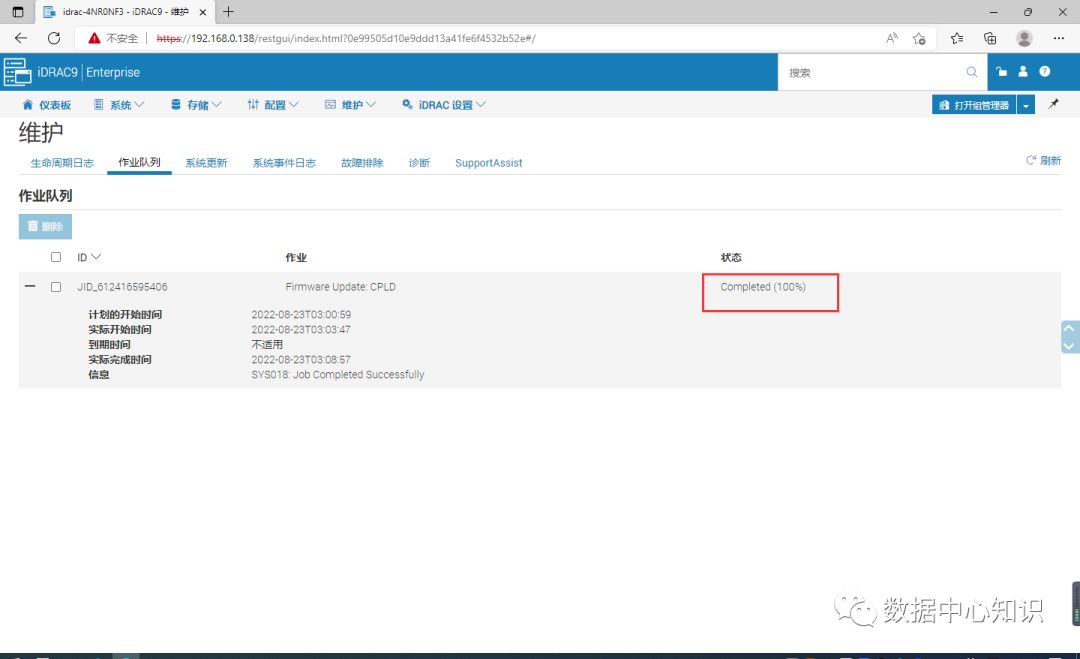Open the browser favorites list icon
This screenshot has width=1080, height=659.
click(x=957, y=39)
